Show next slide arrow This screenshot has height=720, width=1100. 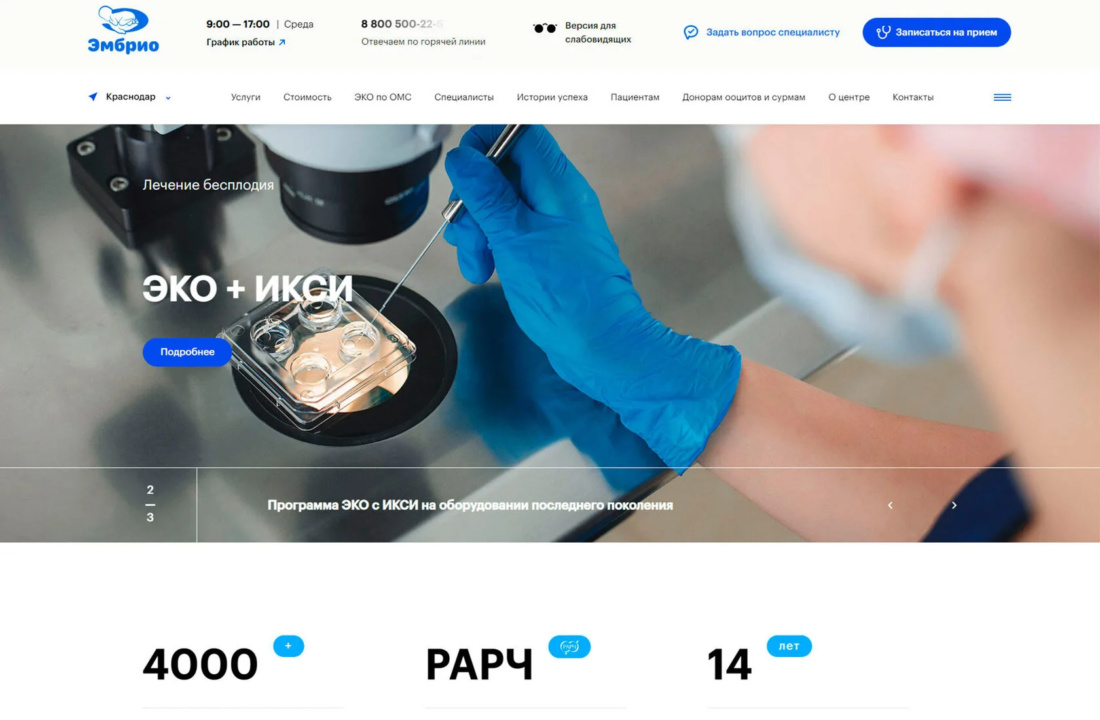954,505
